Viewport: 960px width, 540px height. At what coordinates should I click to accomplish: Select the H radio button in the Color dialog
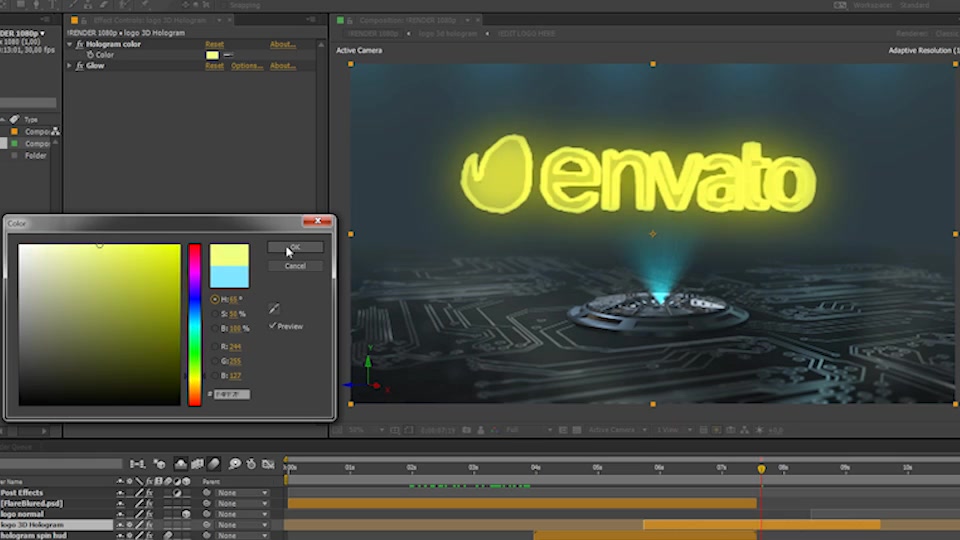(215, 299)
